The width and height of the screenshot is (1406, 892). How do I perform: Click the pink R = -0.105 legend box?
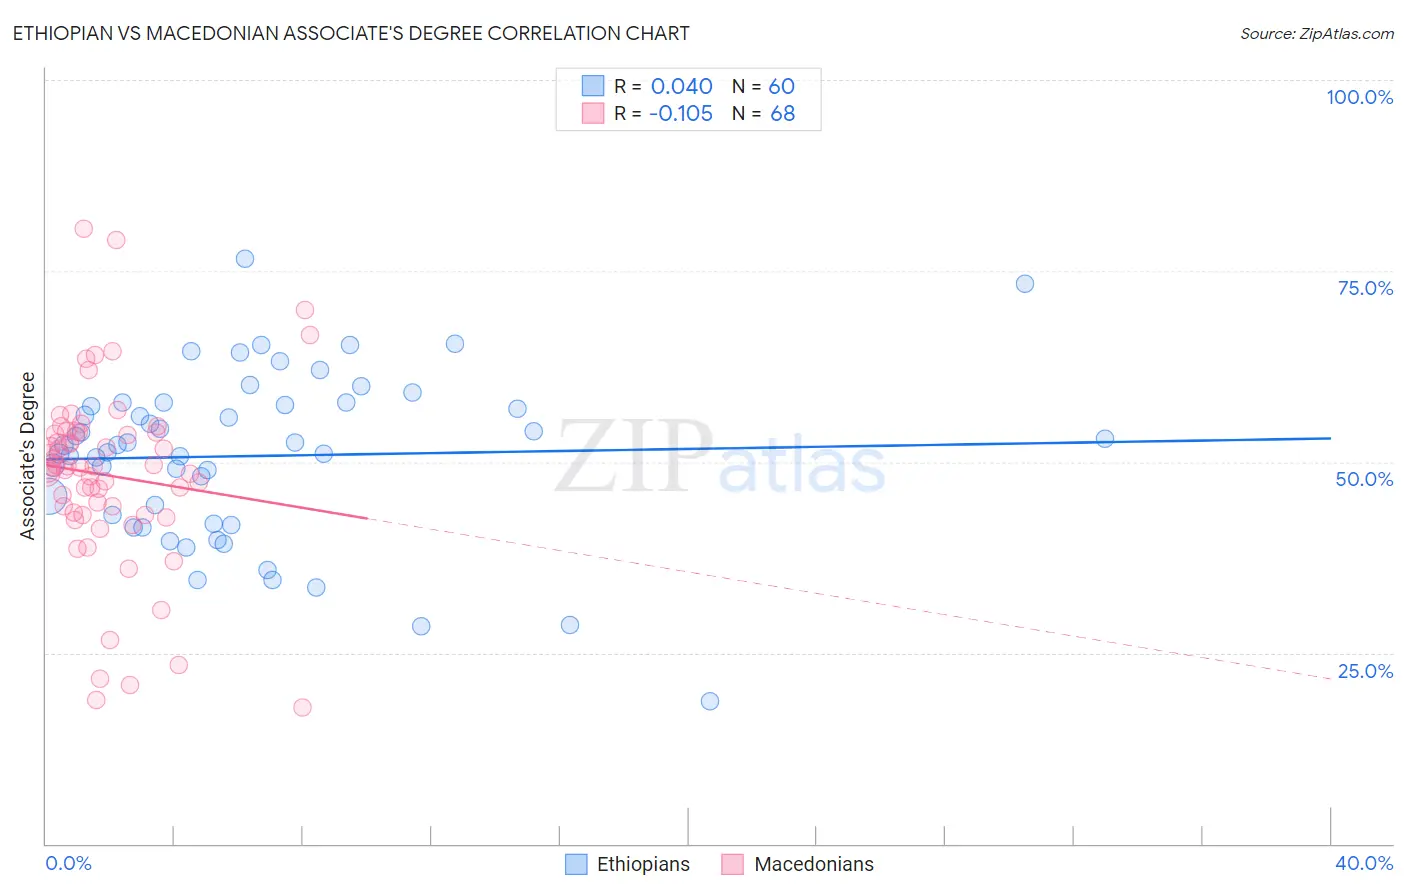[x=593, y=113]
